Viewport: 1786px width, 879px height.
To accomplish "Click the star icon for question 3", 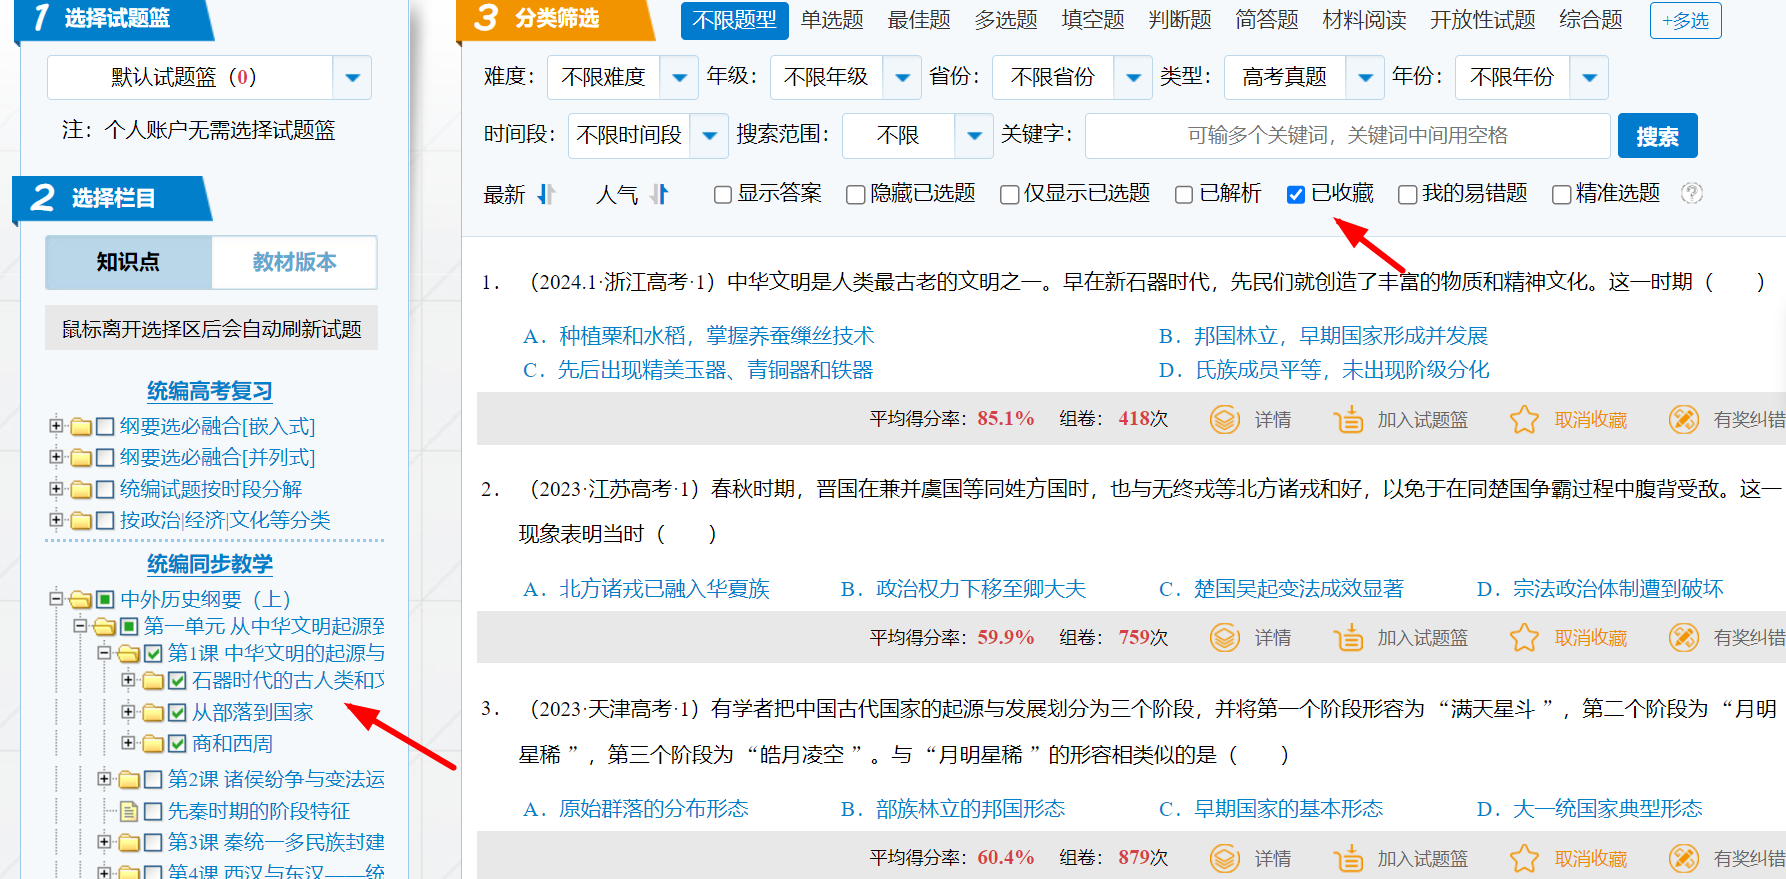I will click(1524, 858).
